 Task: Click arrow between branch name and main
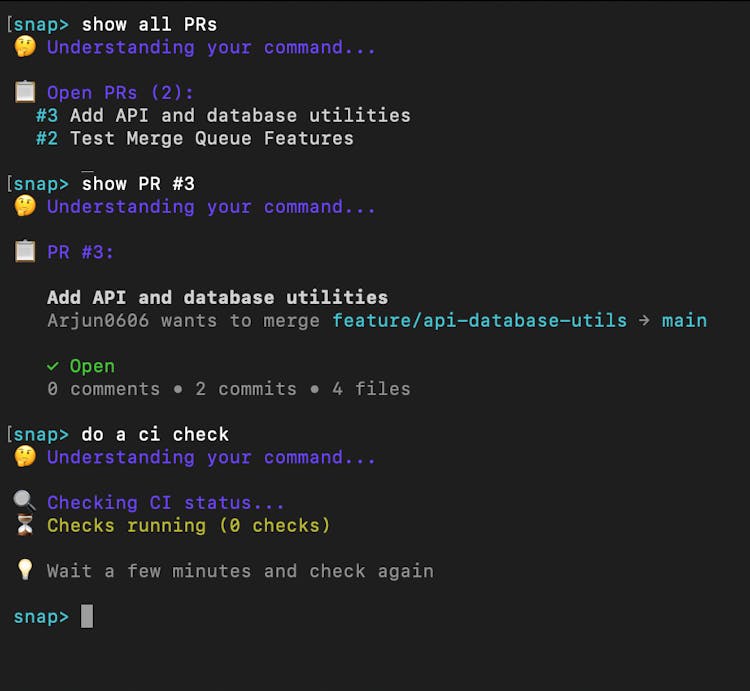644,321
